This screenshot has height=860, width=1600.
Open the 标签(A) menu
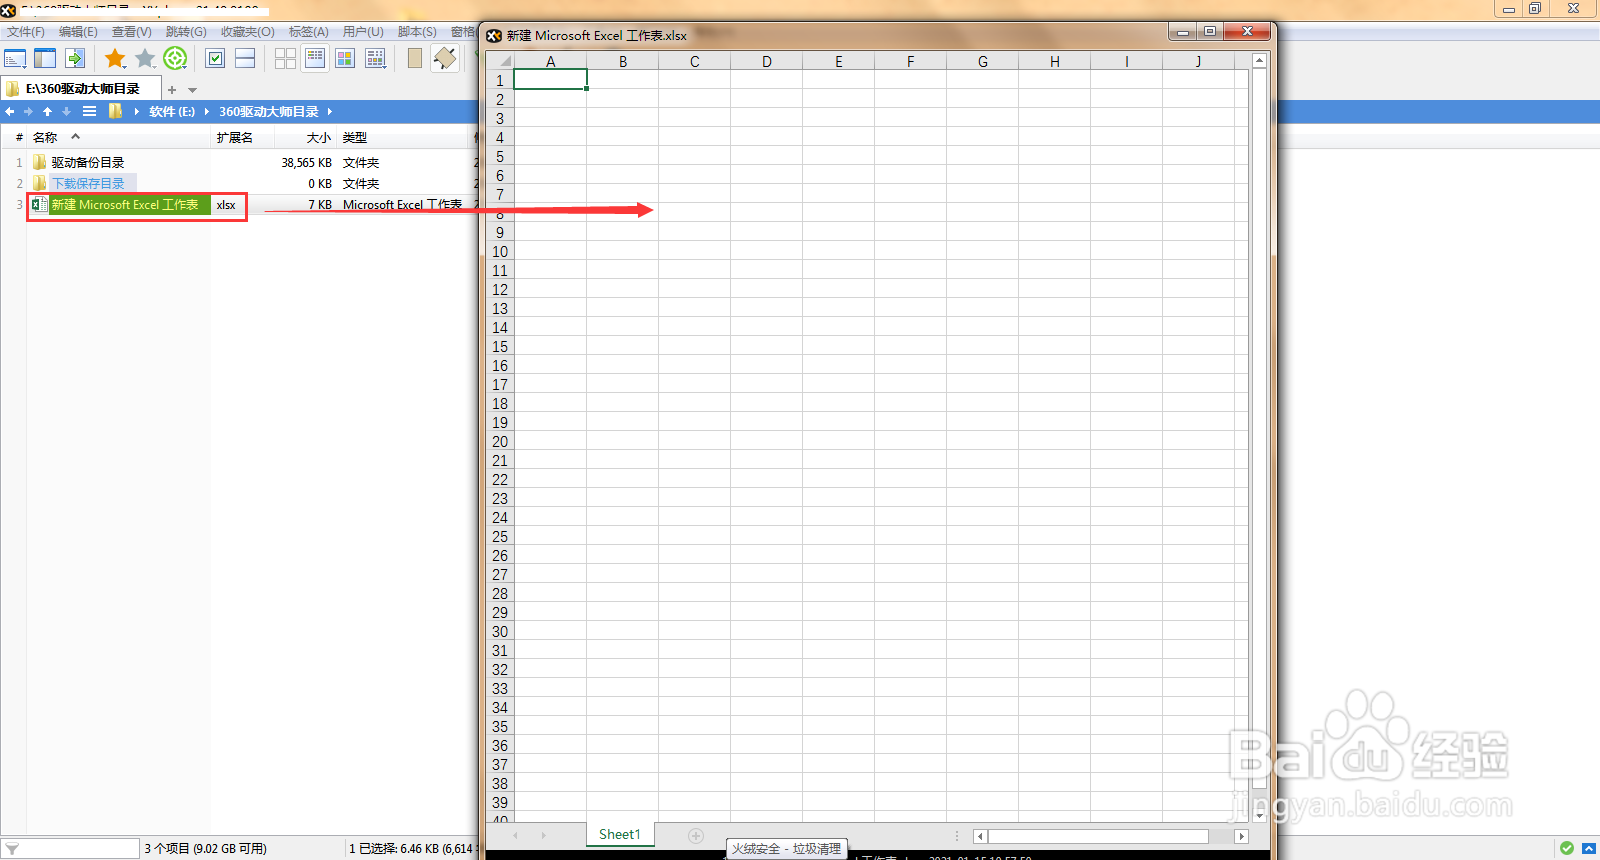[x=308, y=32]
